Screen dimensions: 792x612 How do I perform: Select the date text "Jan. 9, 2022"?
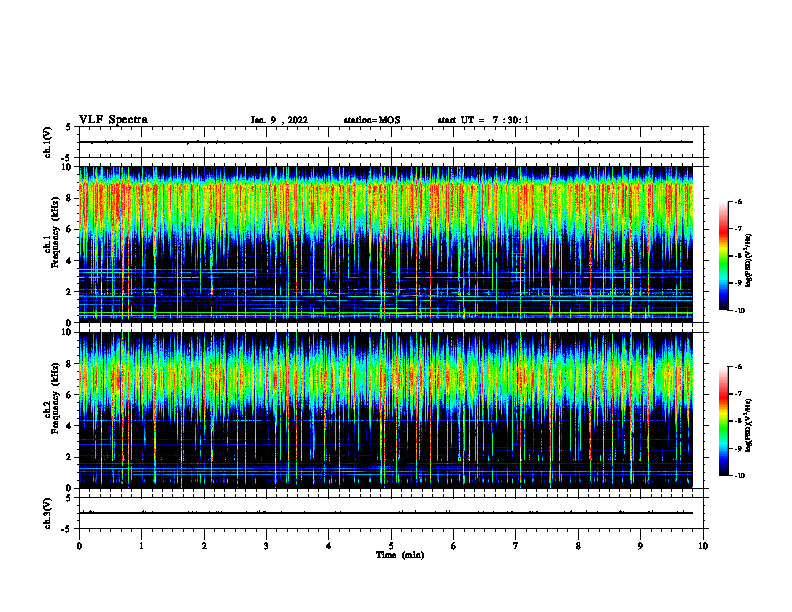279,120
